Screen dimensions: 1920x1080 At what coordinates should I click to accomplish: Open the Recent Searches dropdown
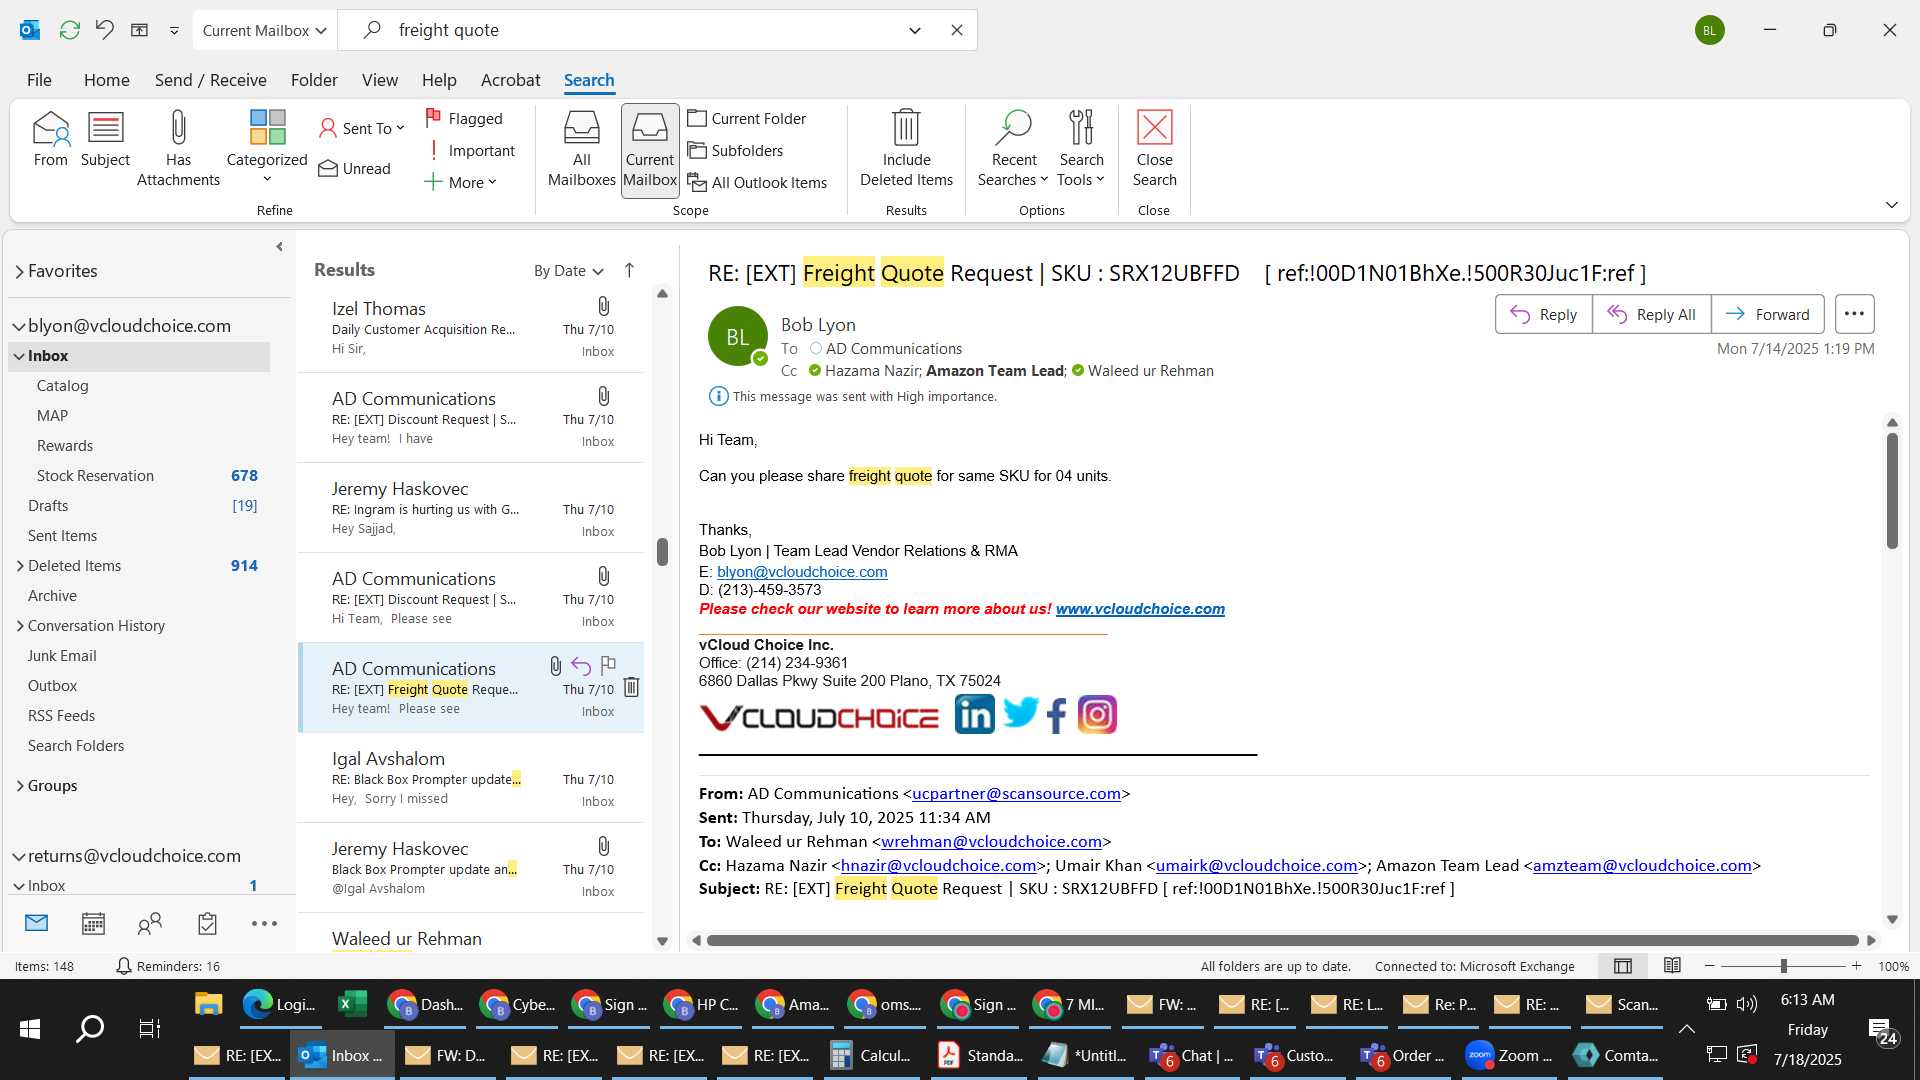pyautogui.click(x=1013, y=148)
